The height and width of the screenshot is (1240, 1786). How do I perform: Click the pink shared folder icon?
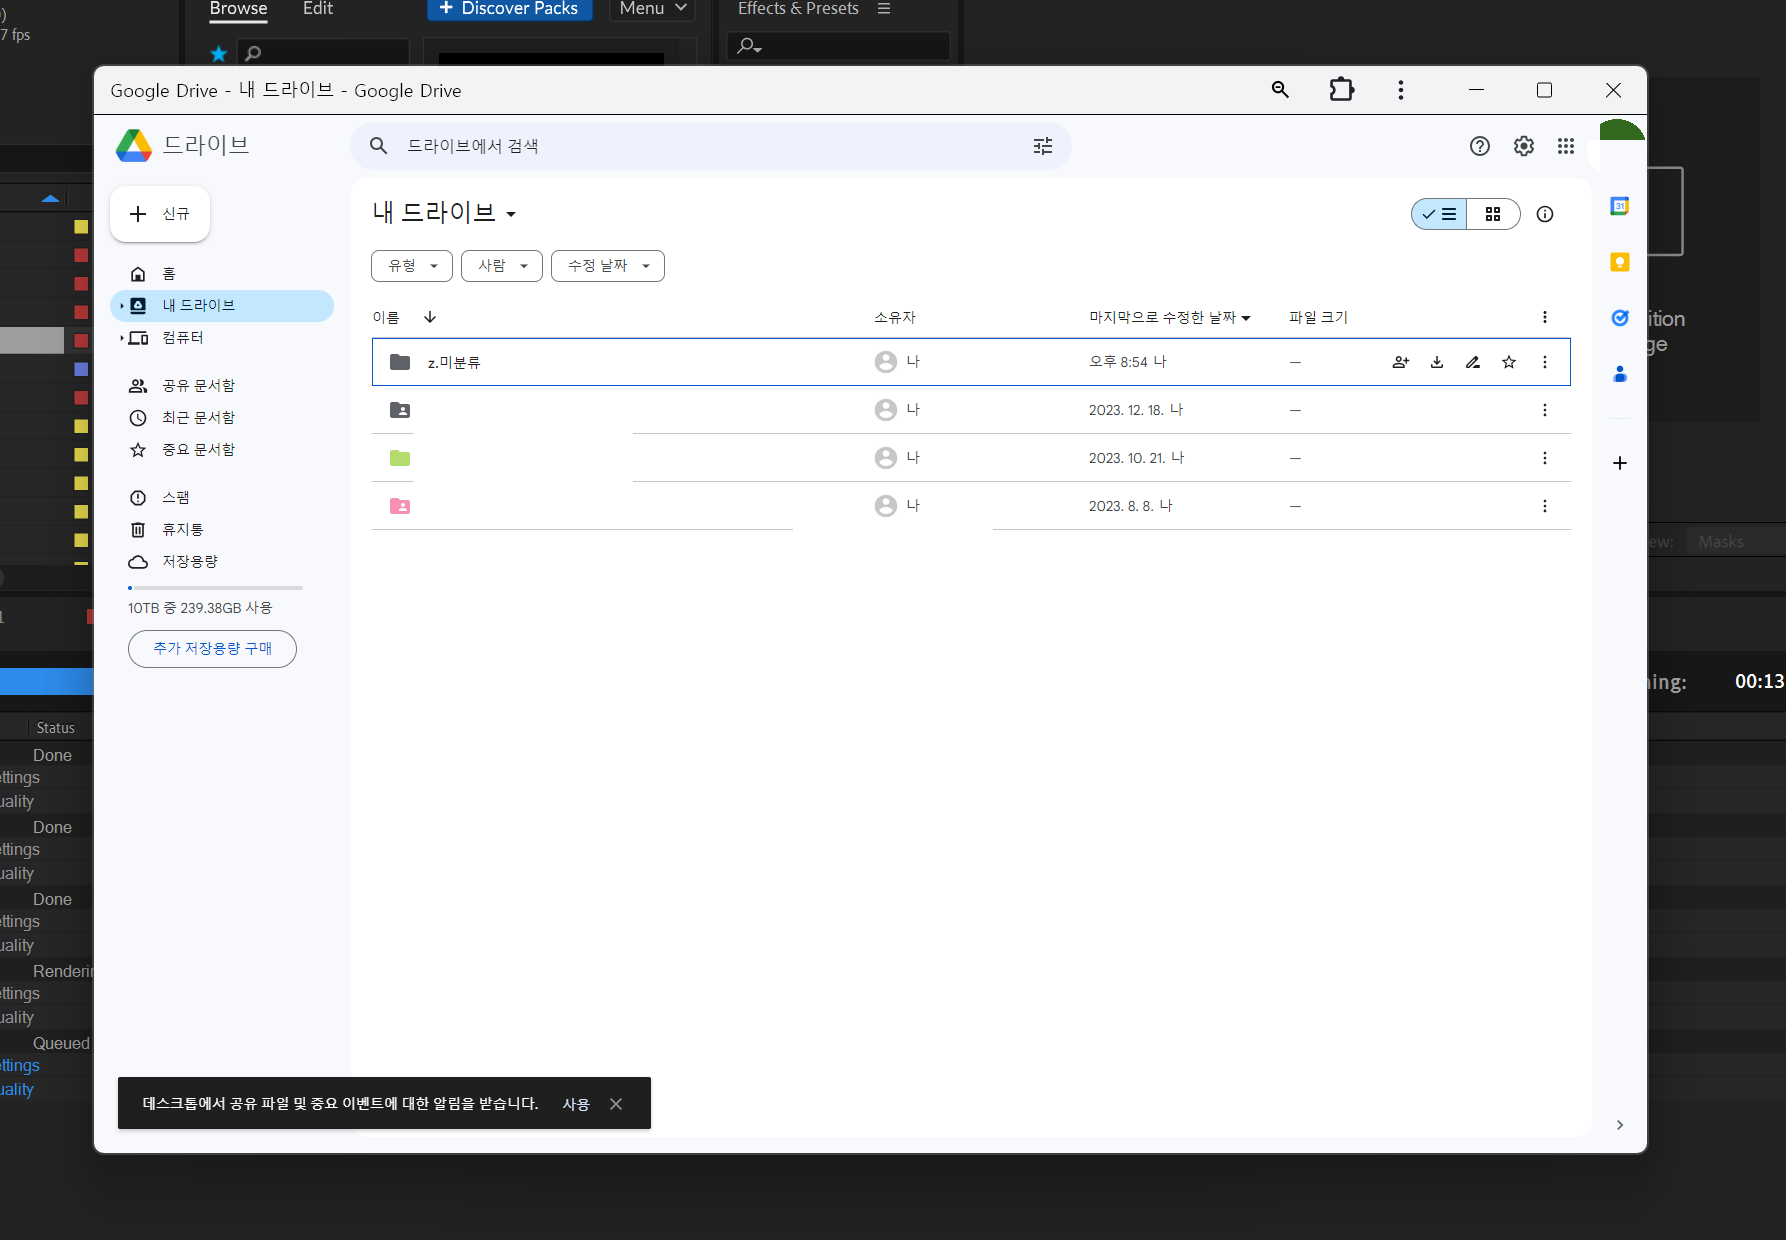click(x=400, y=506)
